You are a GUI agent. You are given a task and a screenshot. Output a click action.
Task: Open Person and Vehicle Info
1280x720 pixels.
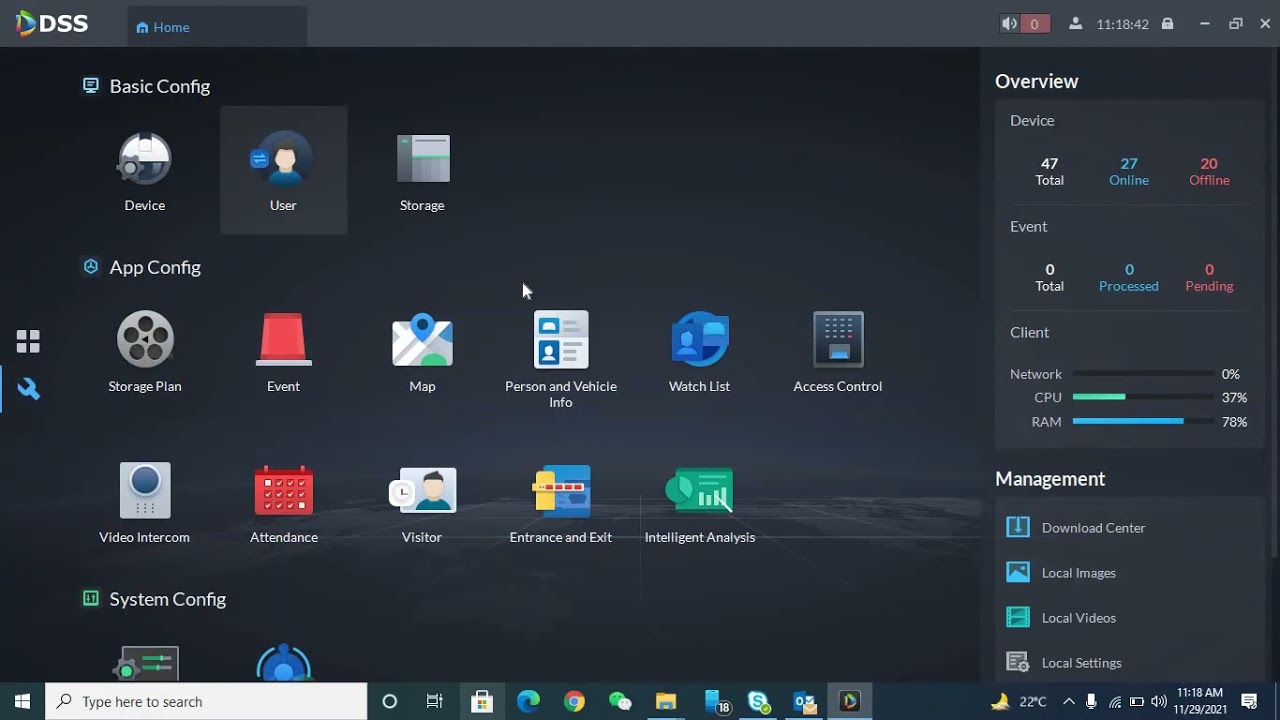561,340
